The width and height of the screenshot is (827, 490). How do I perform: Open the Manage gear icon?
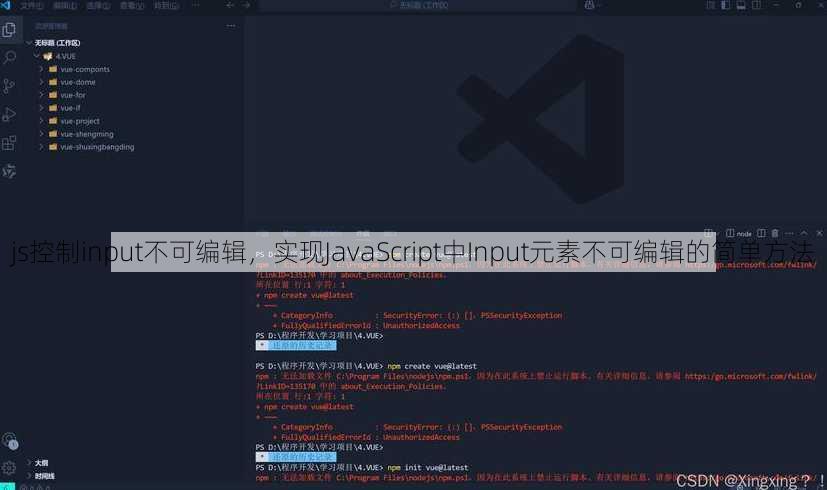(8, 467)
